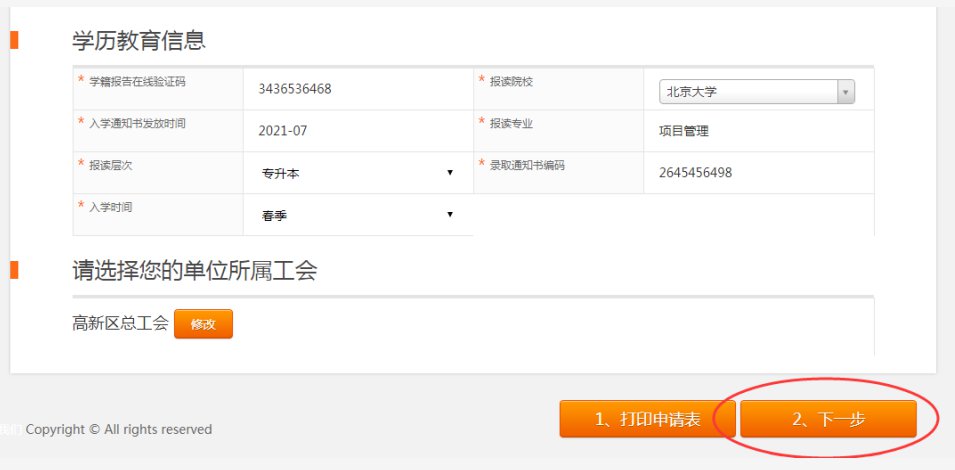Screen dimensions: 955x470
Task: Select the 高新区总工会 union name text
Action: (120, 324)
